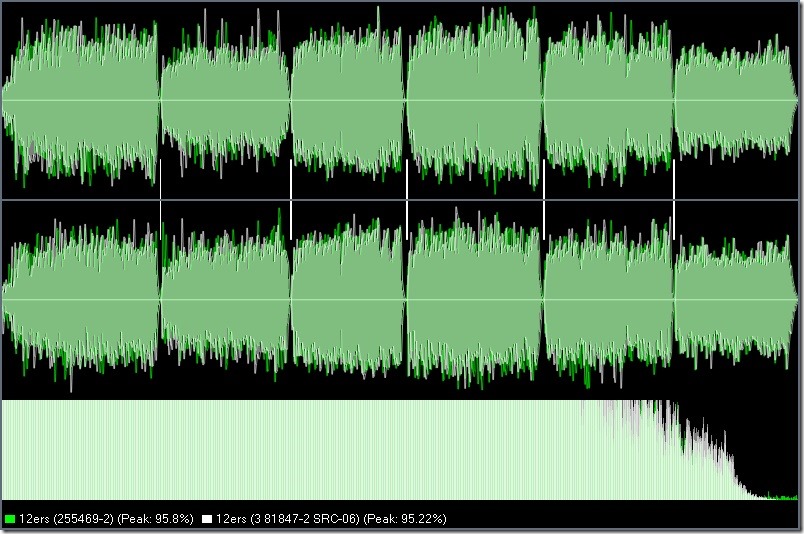Click the frequency spectrum graph at bottom
The height and width of the screenshot is (534, 804).
(400, 450)
